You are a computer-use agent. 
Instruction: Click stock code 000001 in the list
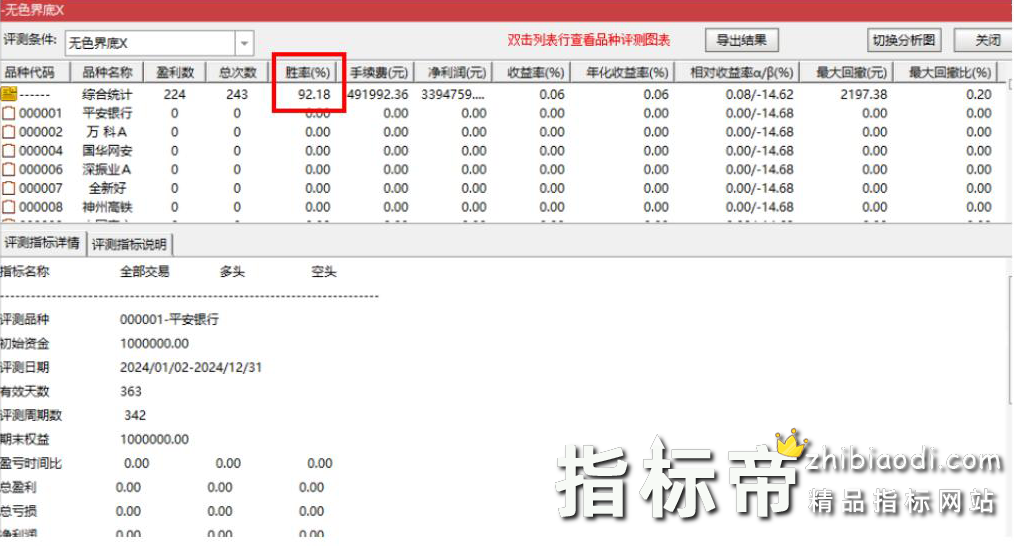41,113
